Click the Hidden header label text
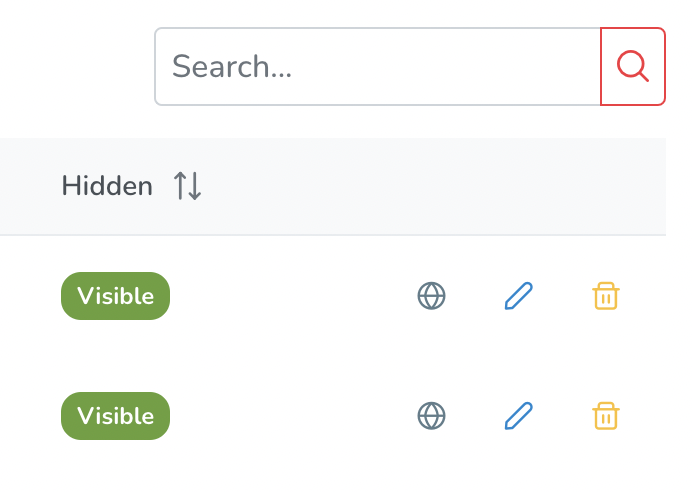The width and height of the screenshot is (692, 492). click(x=107, y=186)
